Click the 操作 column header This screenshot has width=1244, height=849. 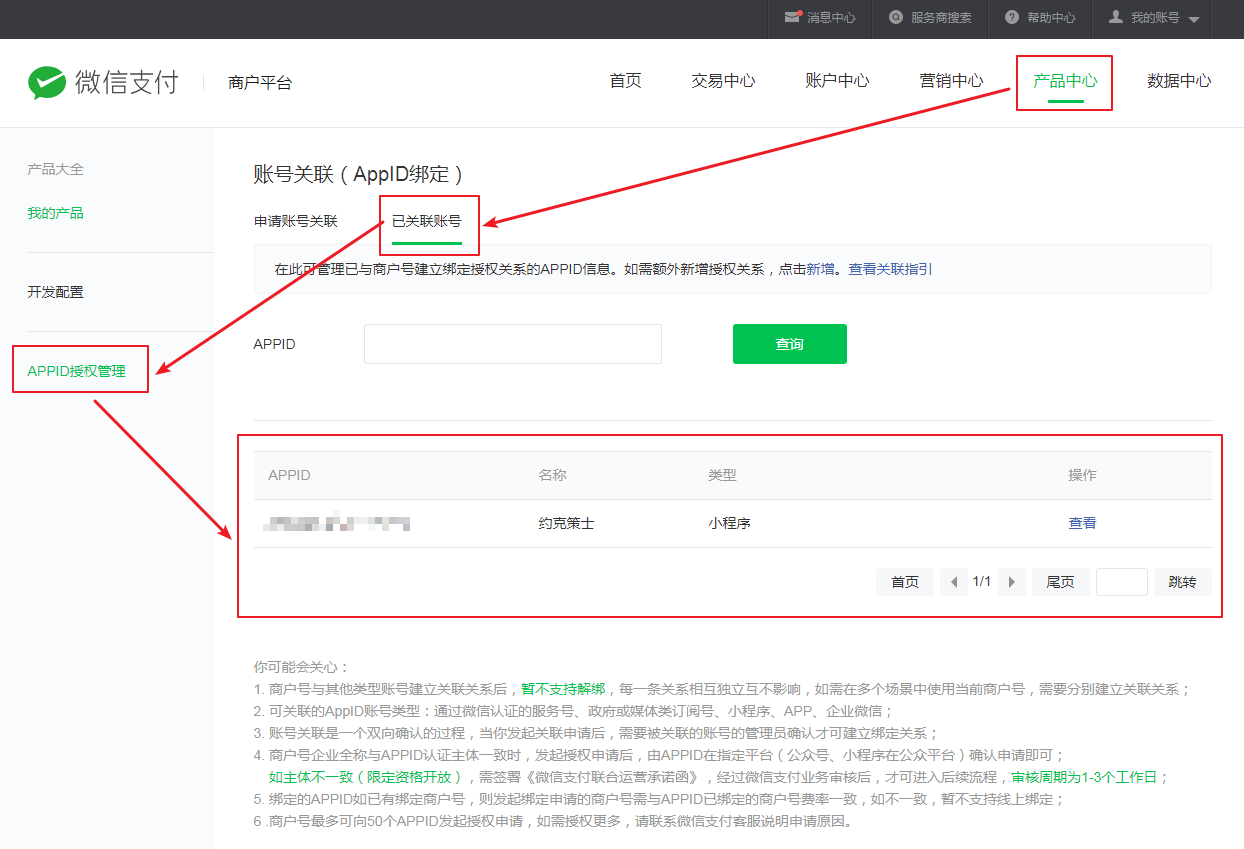1082,475
